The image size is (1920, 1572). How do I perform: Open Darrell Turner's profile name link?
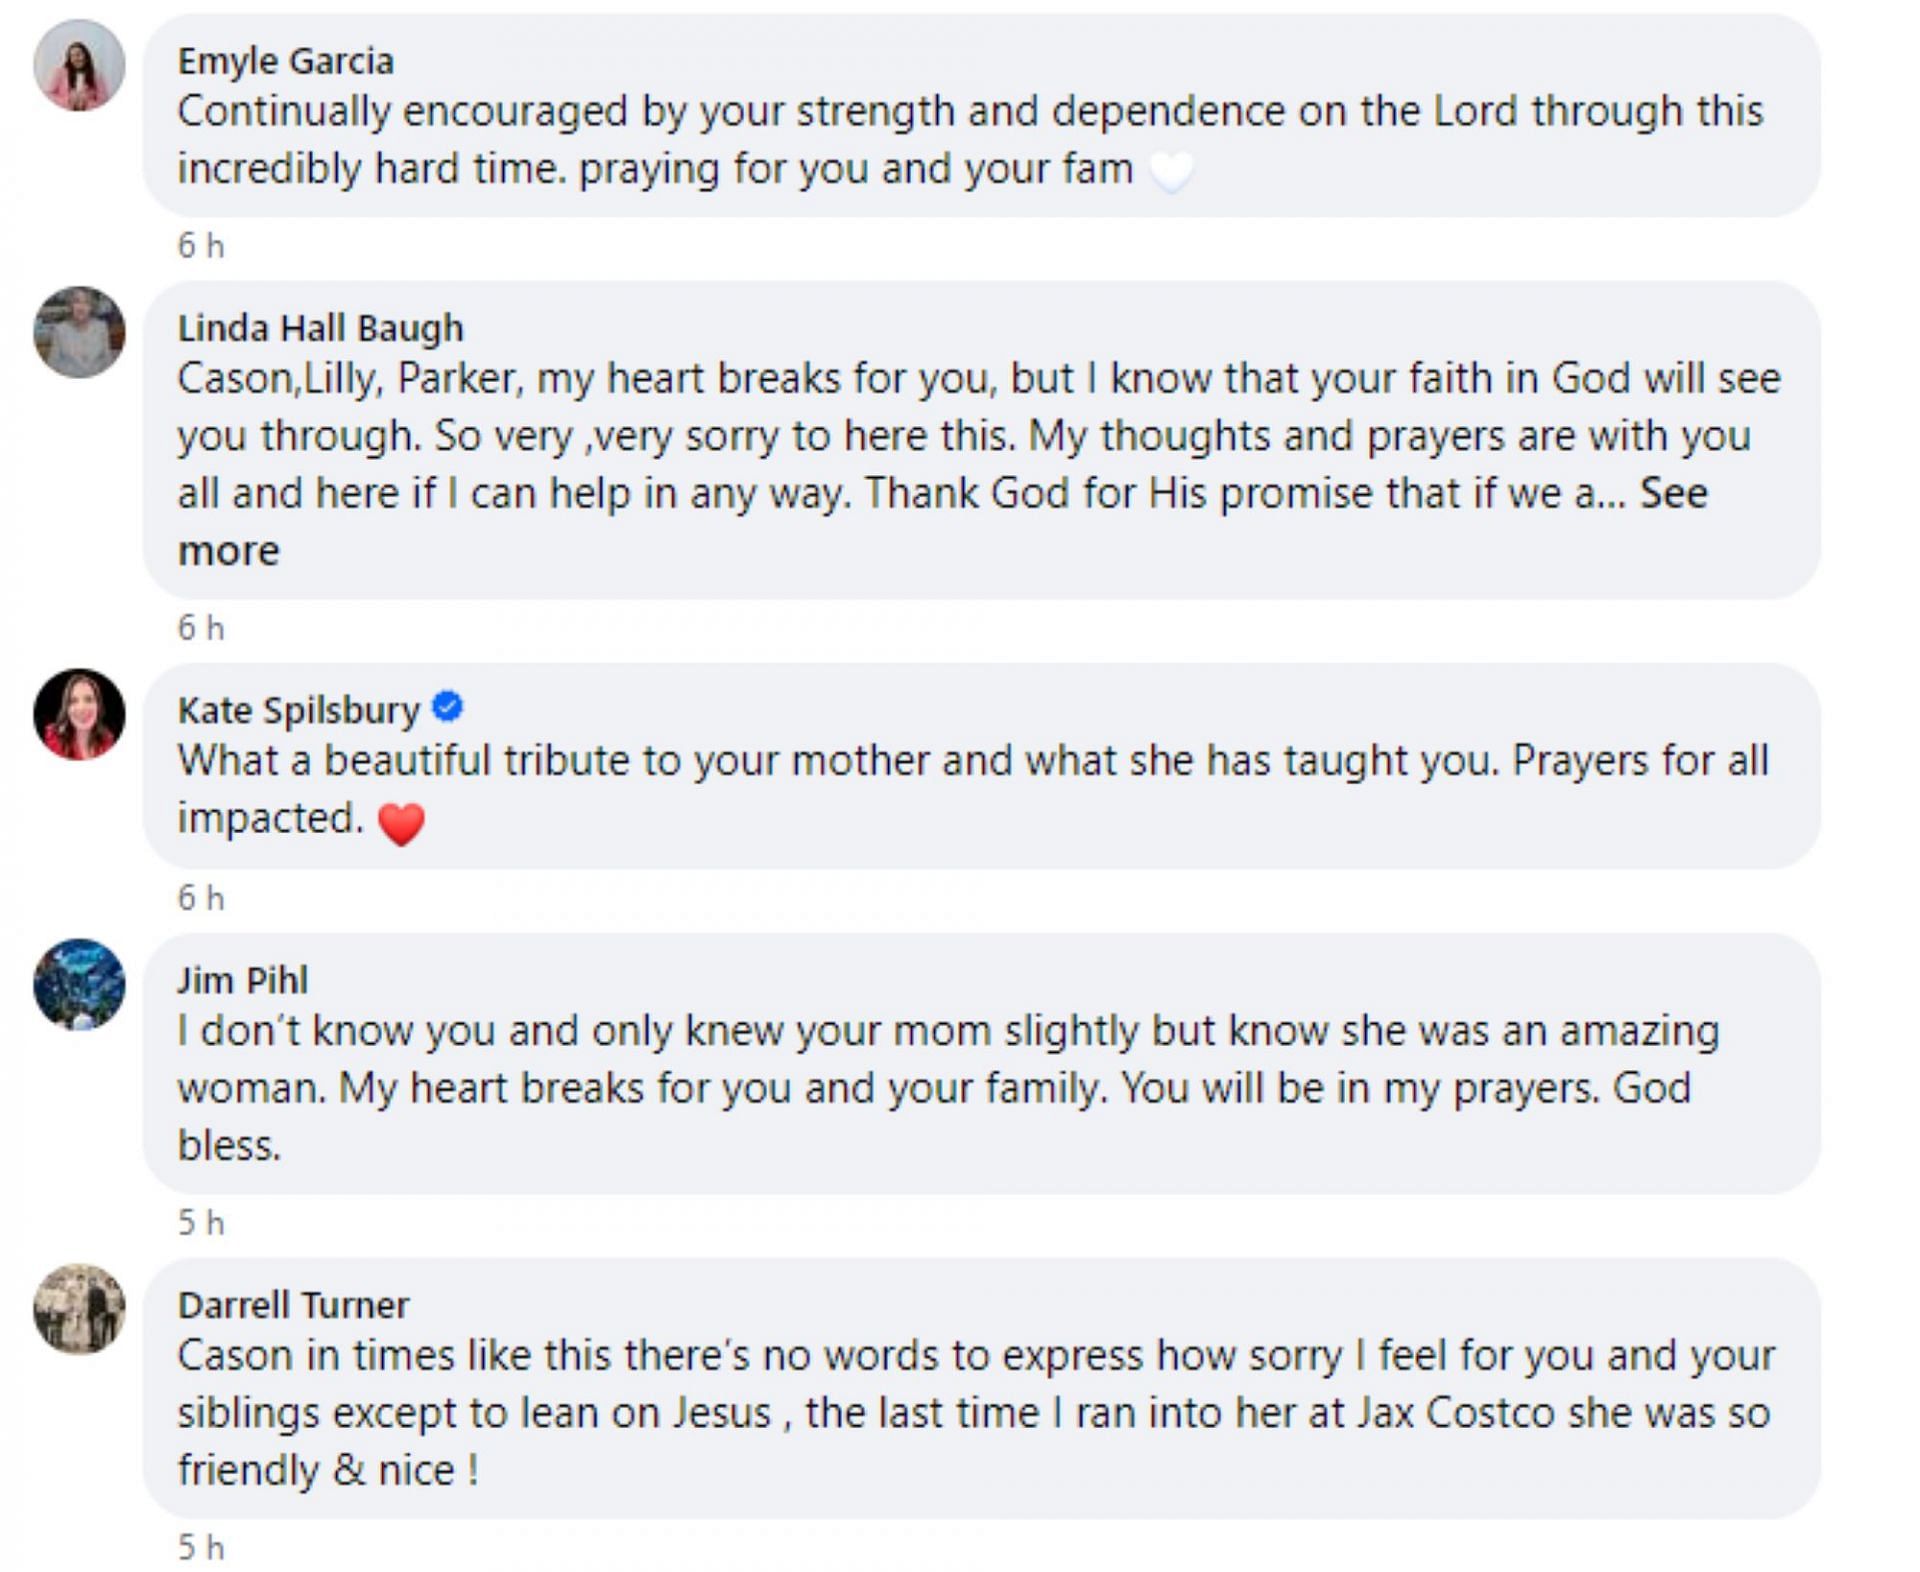[x=293, y=1305]
